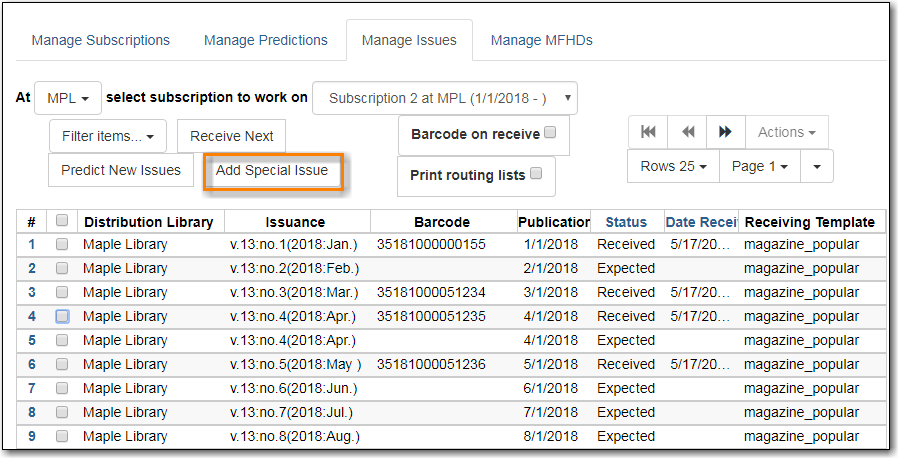Expand the Rows 25 dropdown
This screenshot has height=458, width=898.
click(x=673, y=166)
